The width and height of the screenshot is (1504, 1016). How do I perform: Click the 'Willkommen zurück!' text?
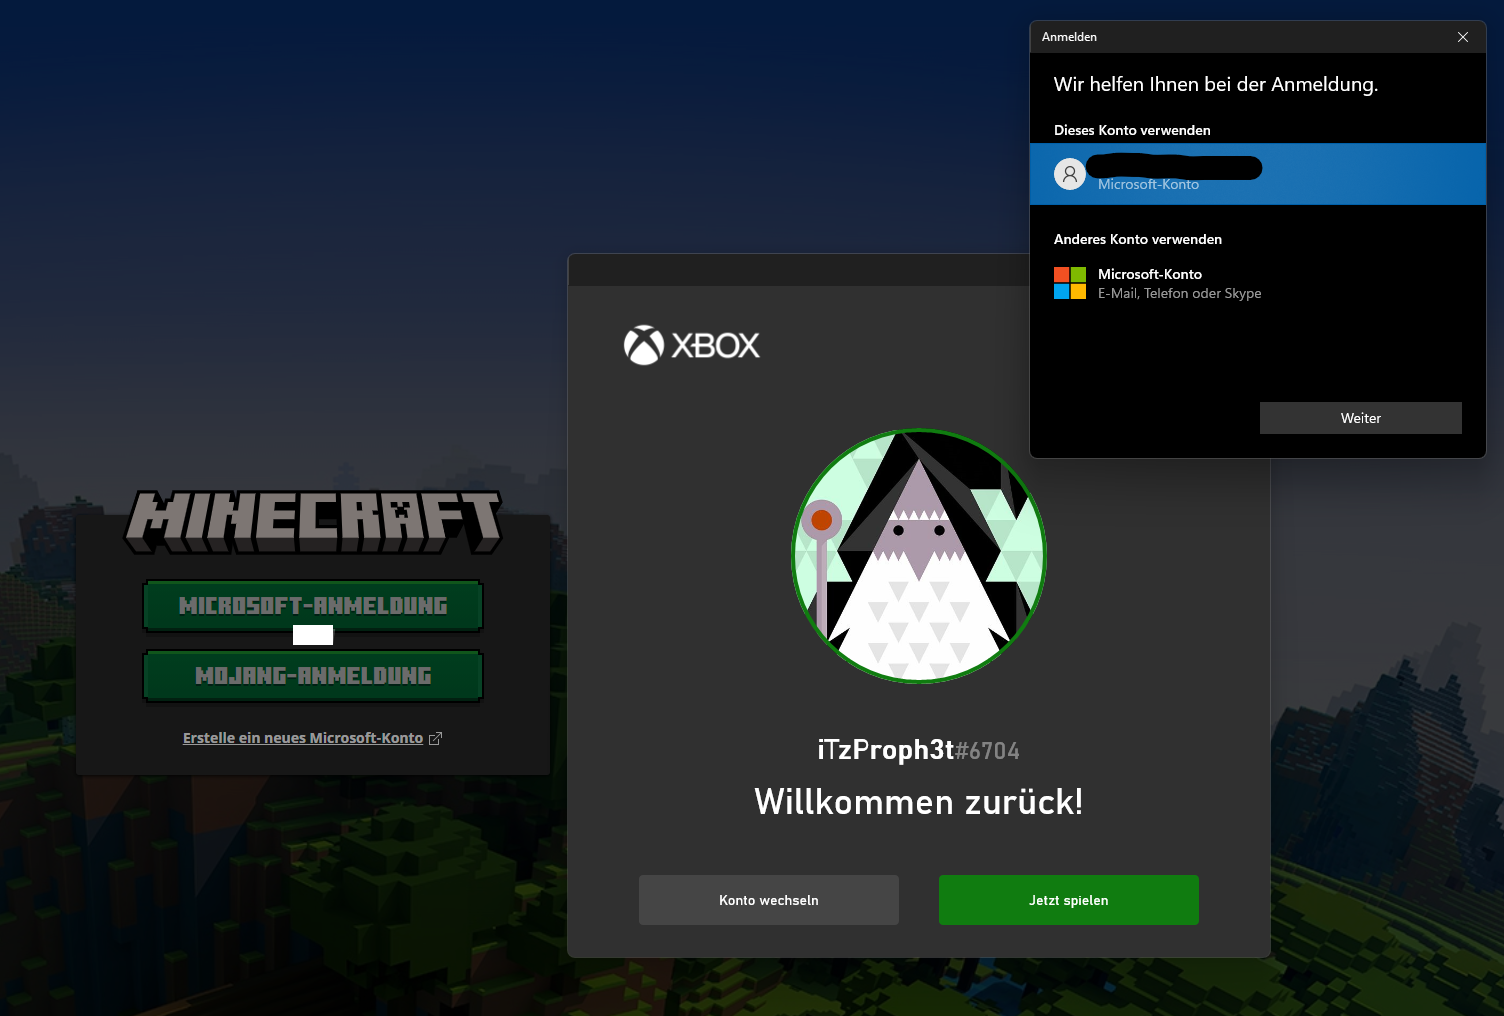click(919, 802)
